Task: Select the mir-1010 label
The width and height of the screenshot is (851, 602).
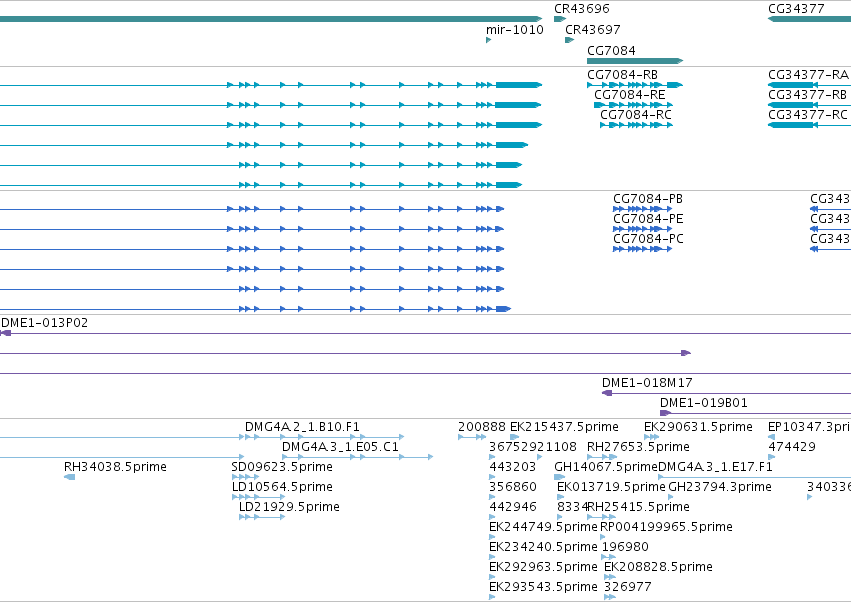Action: click(x=515, y=29)
